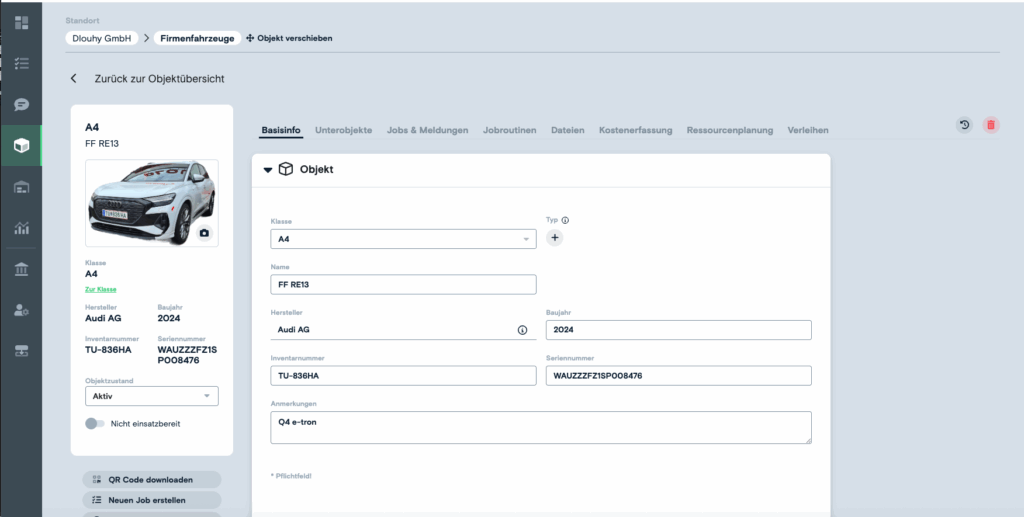Switch to the Kostenerfassung tab
This screenshot has height=517, width=1024.
pos(635,130)
